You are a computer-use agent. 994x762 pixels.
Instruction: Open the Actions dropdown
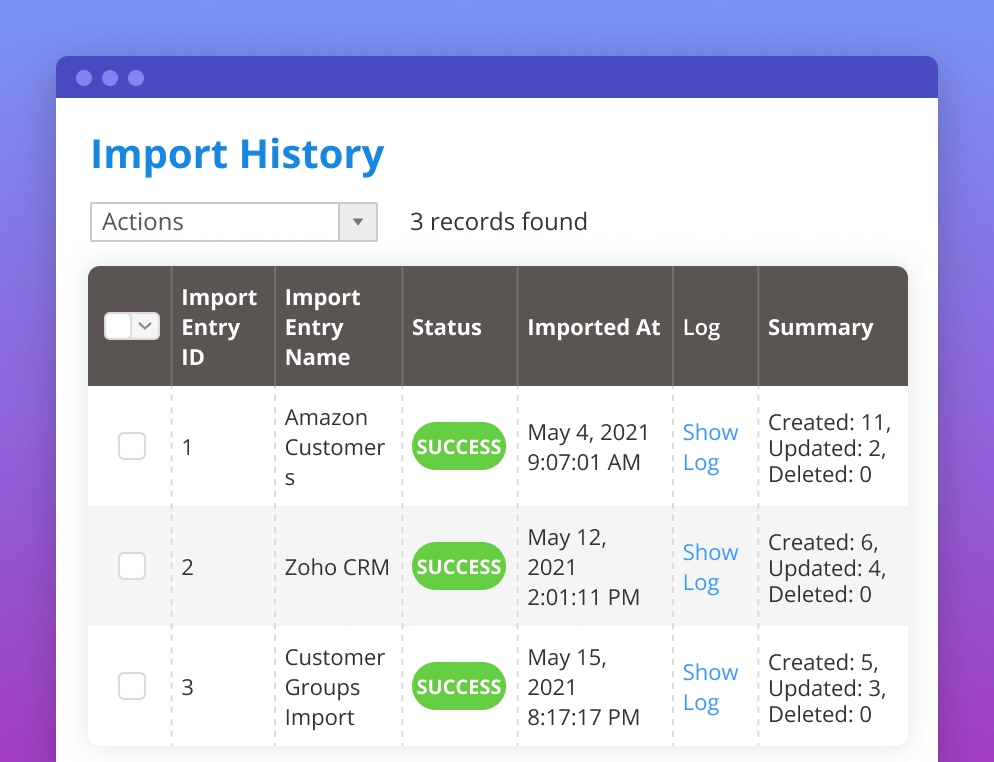click(215, 222)
